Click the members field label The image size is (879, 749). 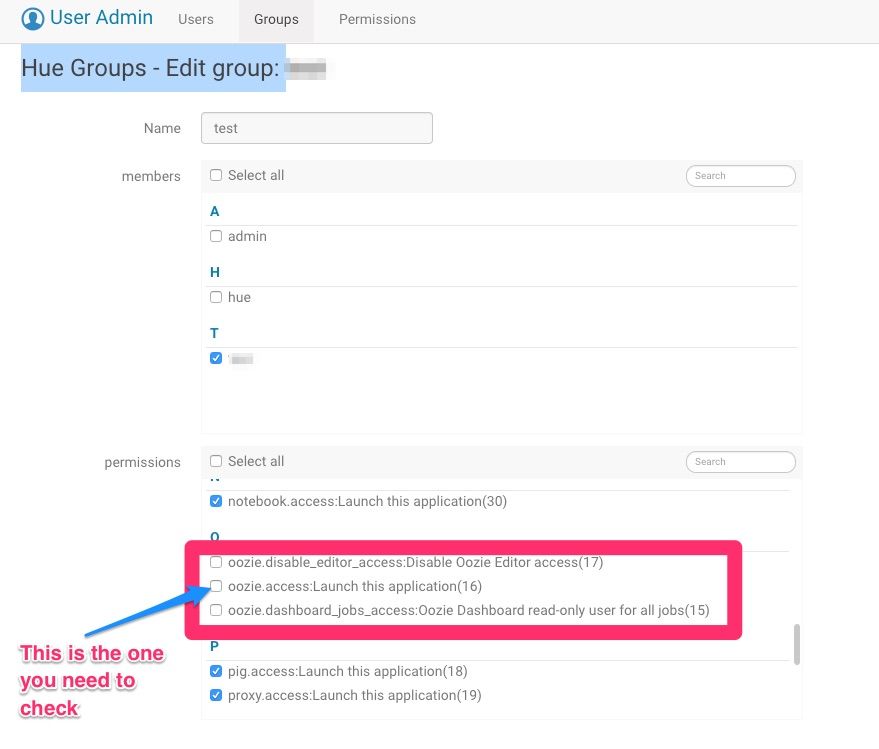pos(151,176)
